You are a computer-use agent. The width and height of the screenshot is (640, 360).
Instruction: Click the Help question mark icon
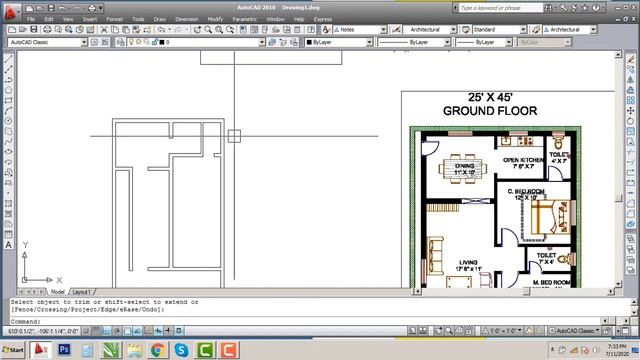[x=596, y=8]
